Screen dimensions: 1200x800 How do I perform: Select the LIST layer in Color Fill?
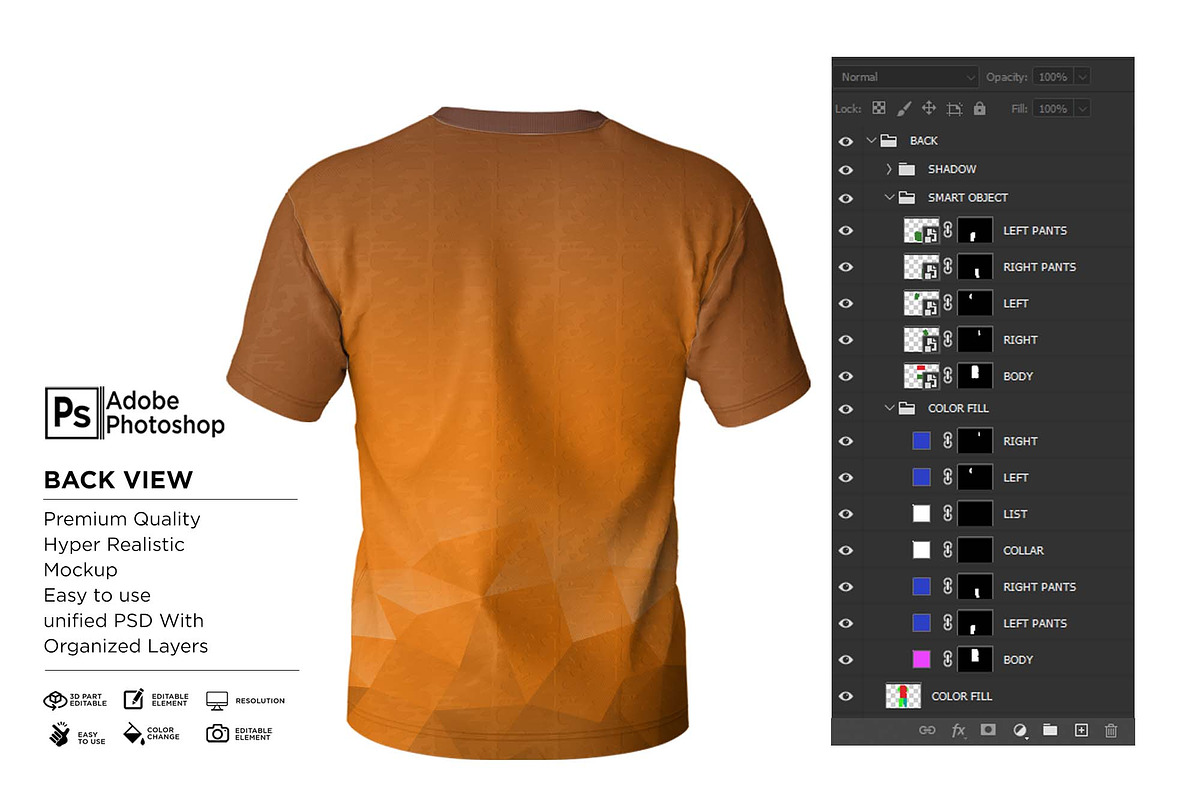[x=1015, y=514]
